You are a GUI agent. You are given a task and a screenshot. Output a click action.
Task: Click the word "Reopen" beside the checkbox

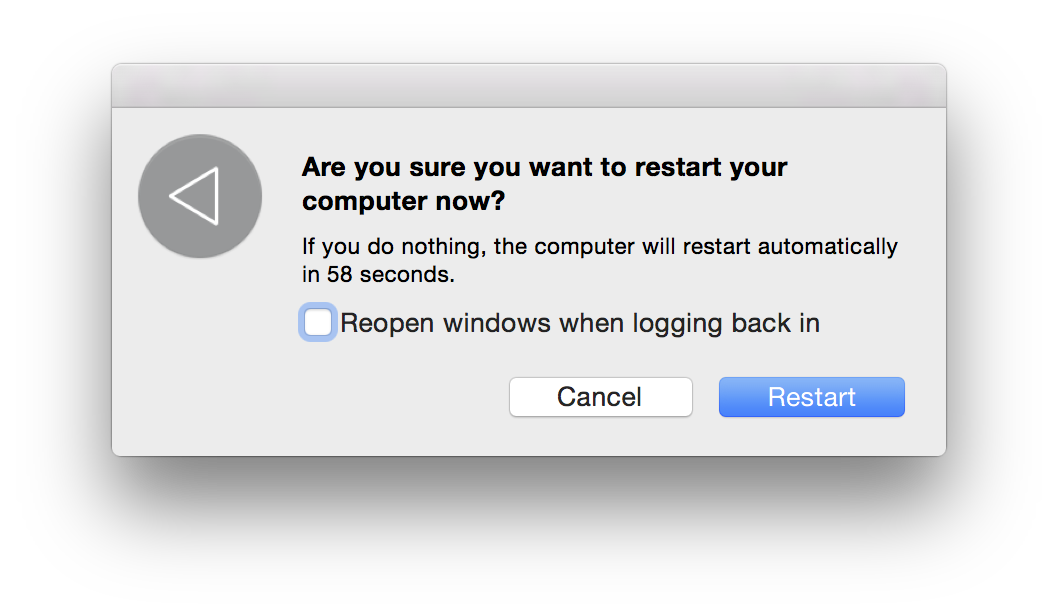388,323
